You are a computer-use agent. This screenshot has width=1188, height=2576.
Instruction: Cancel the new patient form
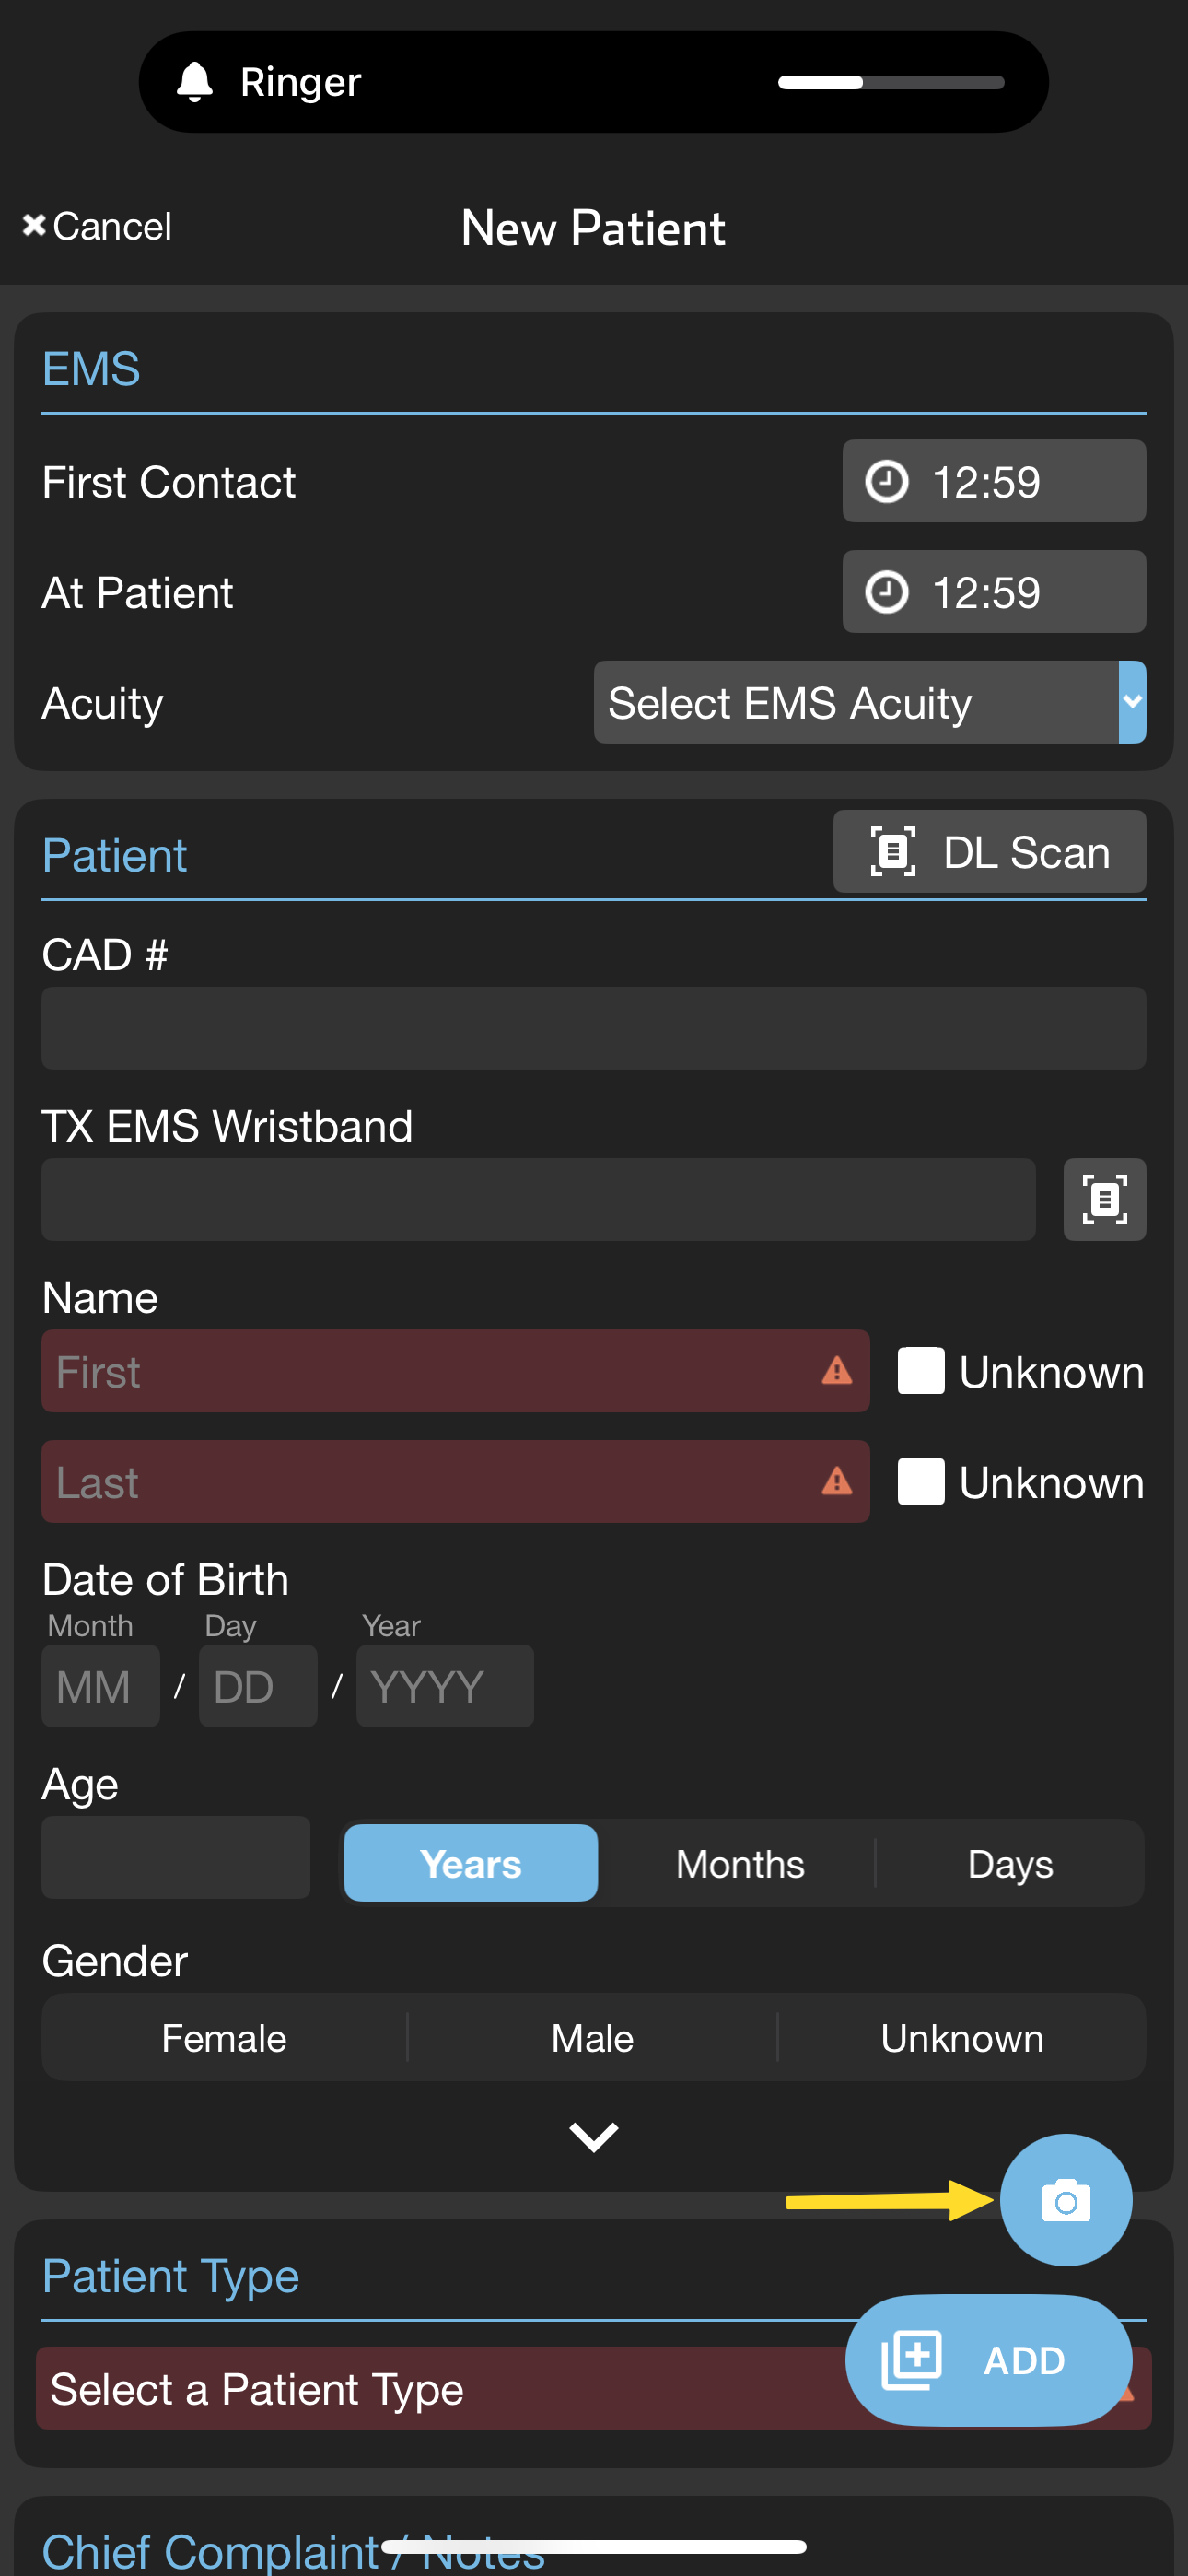pyautogui.click(x=98, y=227)
